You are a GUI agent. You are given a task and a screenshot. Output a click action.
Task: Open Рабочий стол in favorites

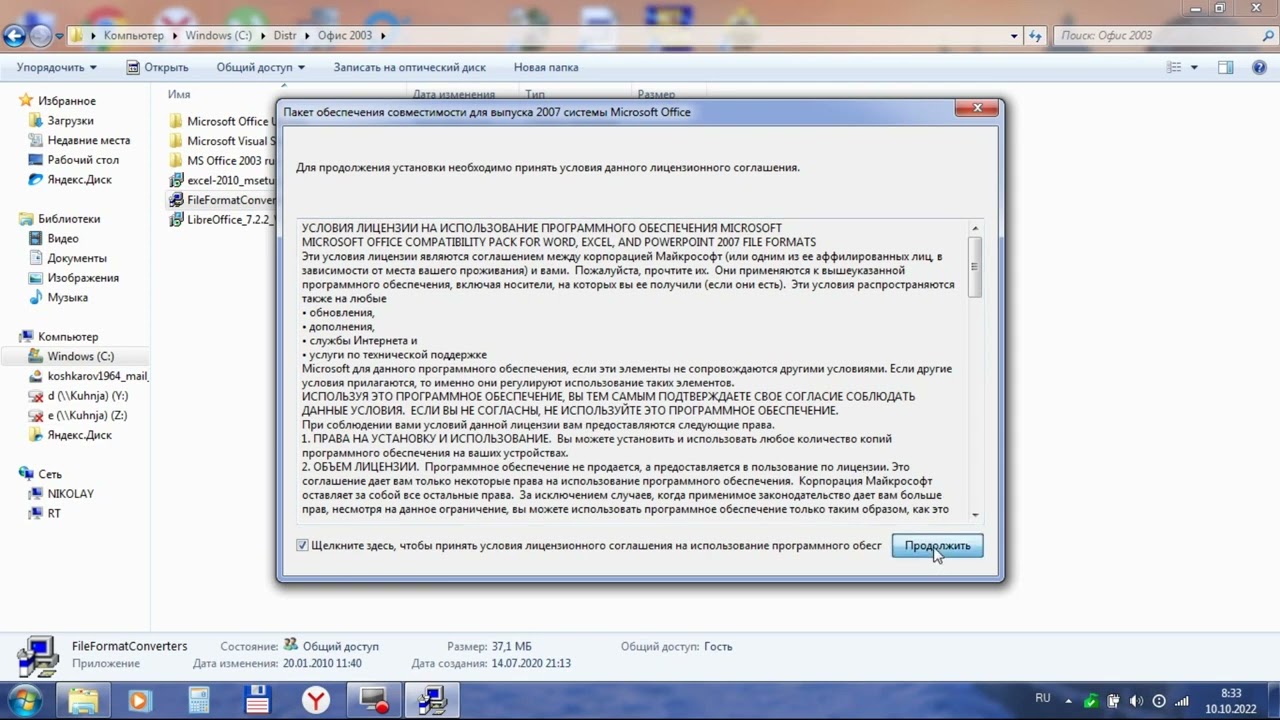pyautogui.click(x=83, y=160)
